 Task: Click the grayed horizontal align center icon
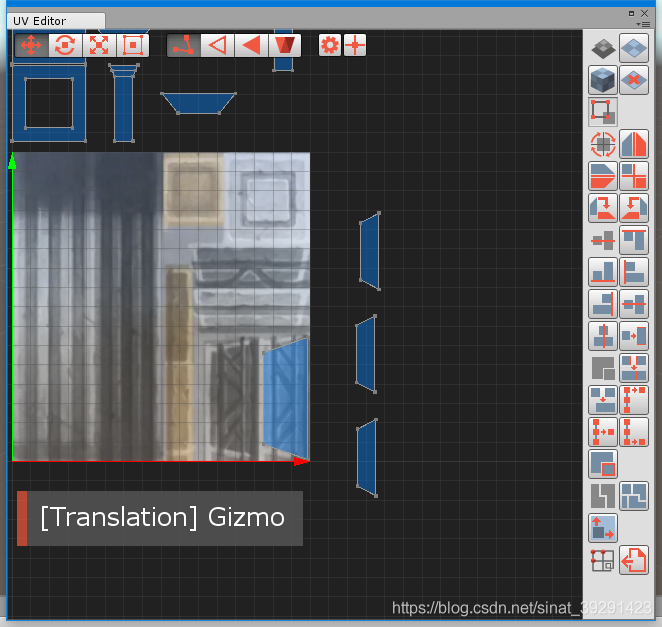(602, 240)
